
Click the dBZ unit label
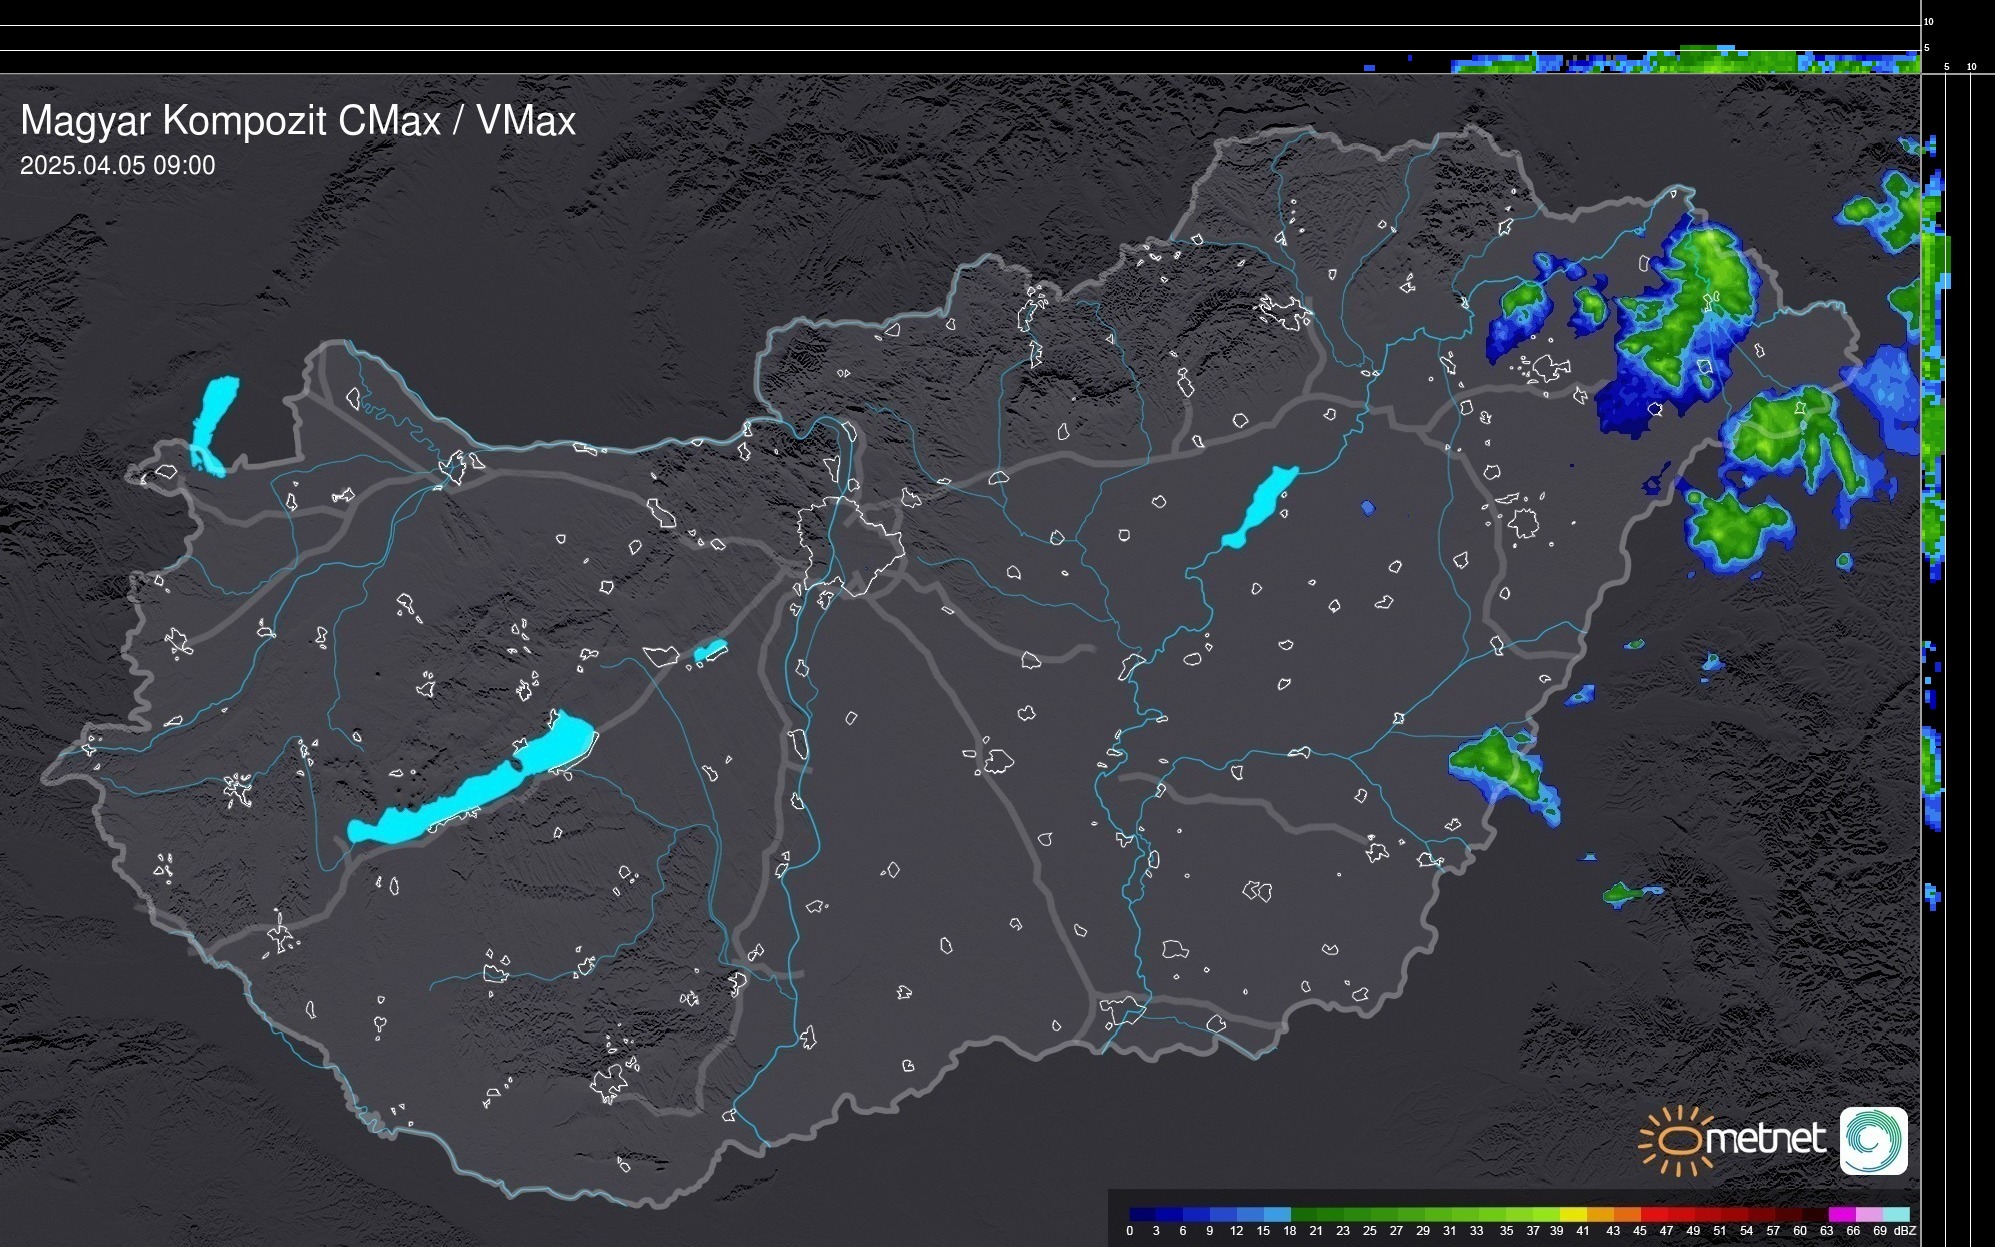pos(1905,1231)
